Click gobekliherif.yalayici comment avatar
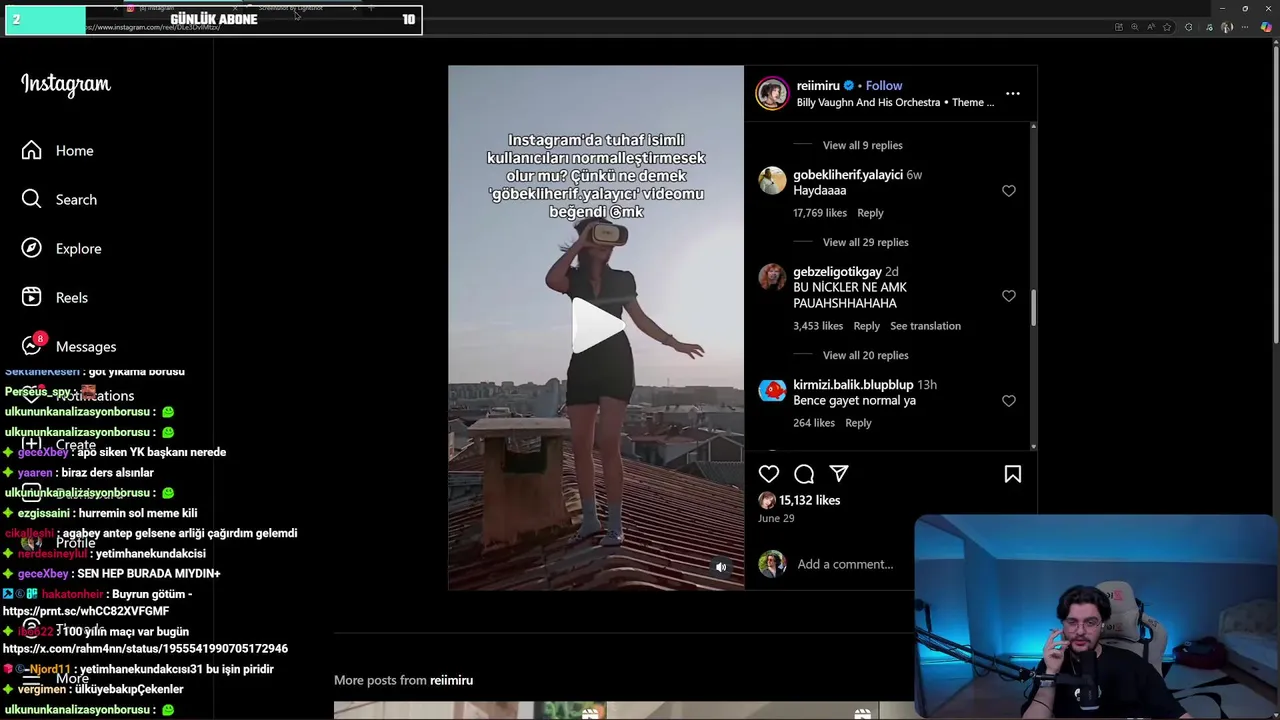Image resolution: width=1280 pixels, height=720 pixels. pos(772,181)
